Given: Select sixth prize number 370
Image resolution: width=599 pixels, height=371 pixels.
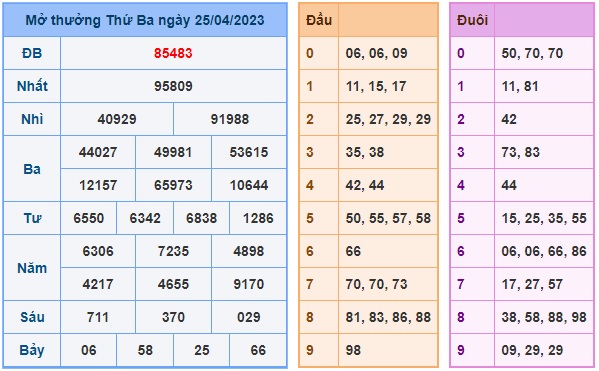Looking at the screenshot, I should [173, 317].
